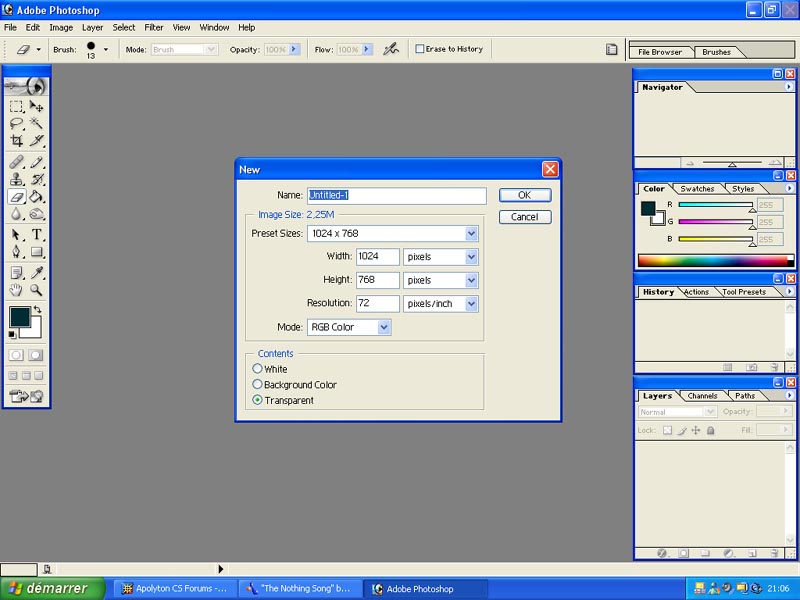The width and height of the screenshot is (800, 600).
Task: Select the Pen tool
Action: pyautogui.click(x=16, y=252)
